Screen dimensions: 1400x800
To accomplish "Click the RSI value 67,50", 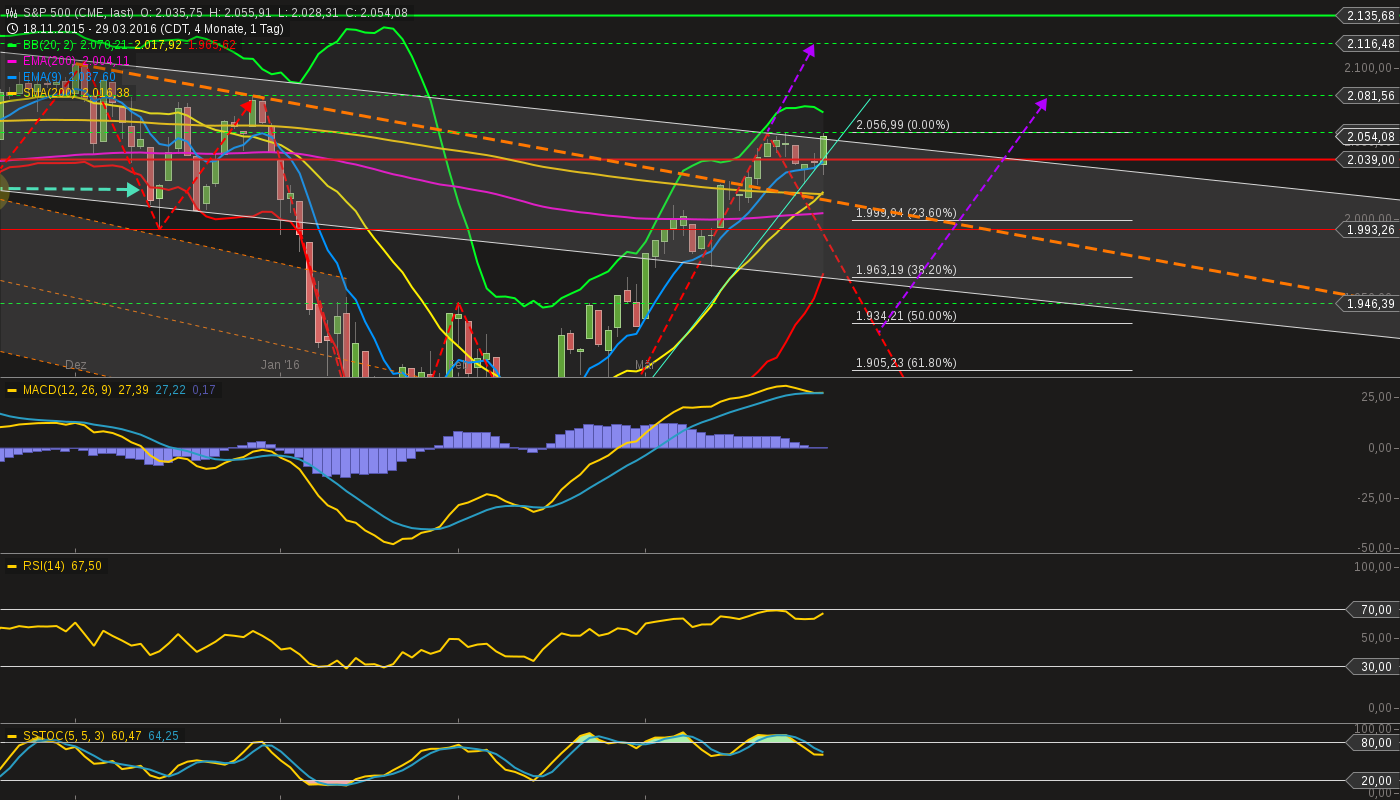I will coord(86,566).
